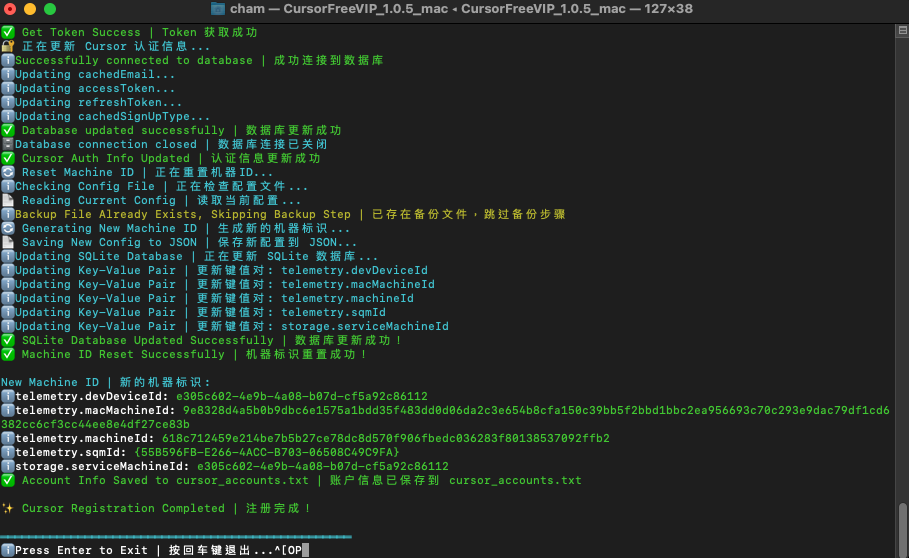Click the lock icon on the Cursor auth line
This screenshot has height=558, width=909.
pos(8,46)
